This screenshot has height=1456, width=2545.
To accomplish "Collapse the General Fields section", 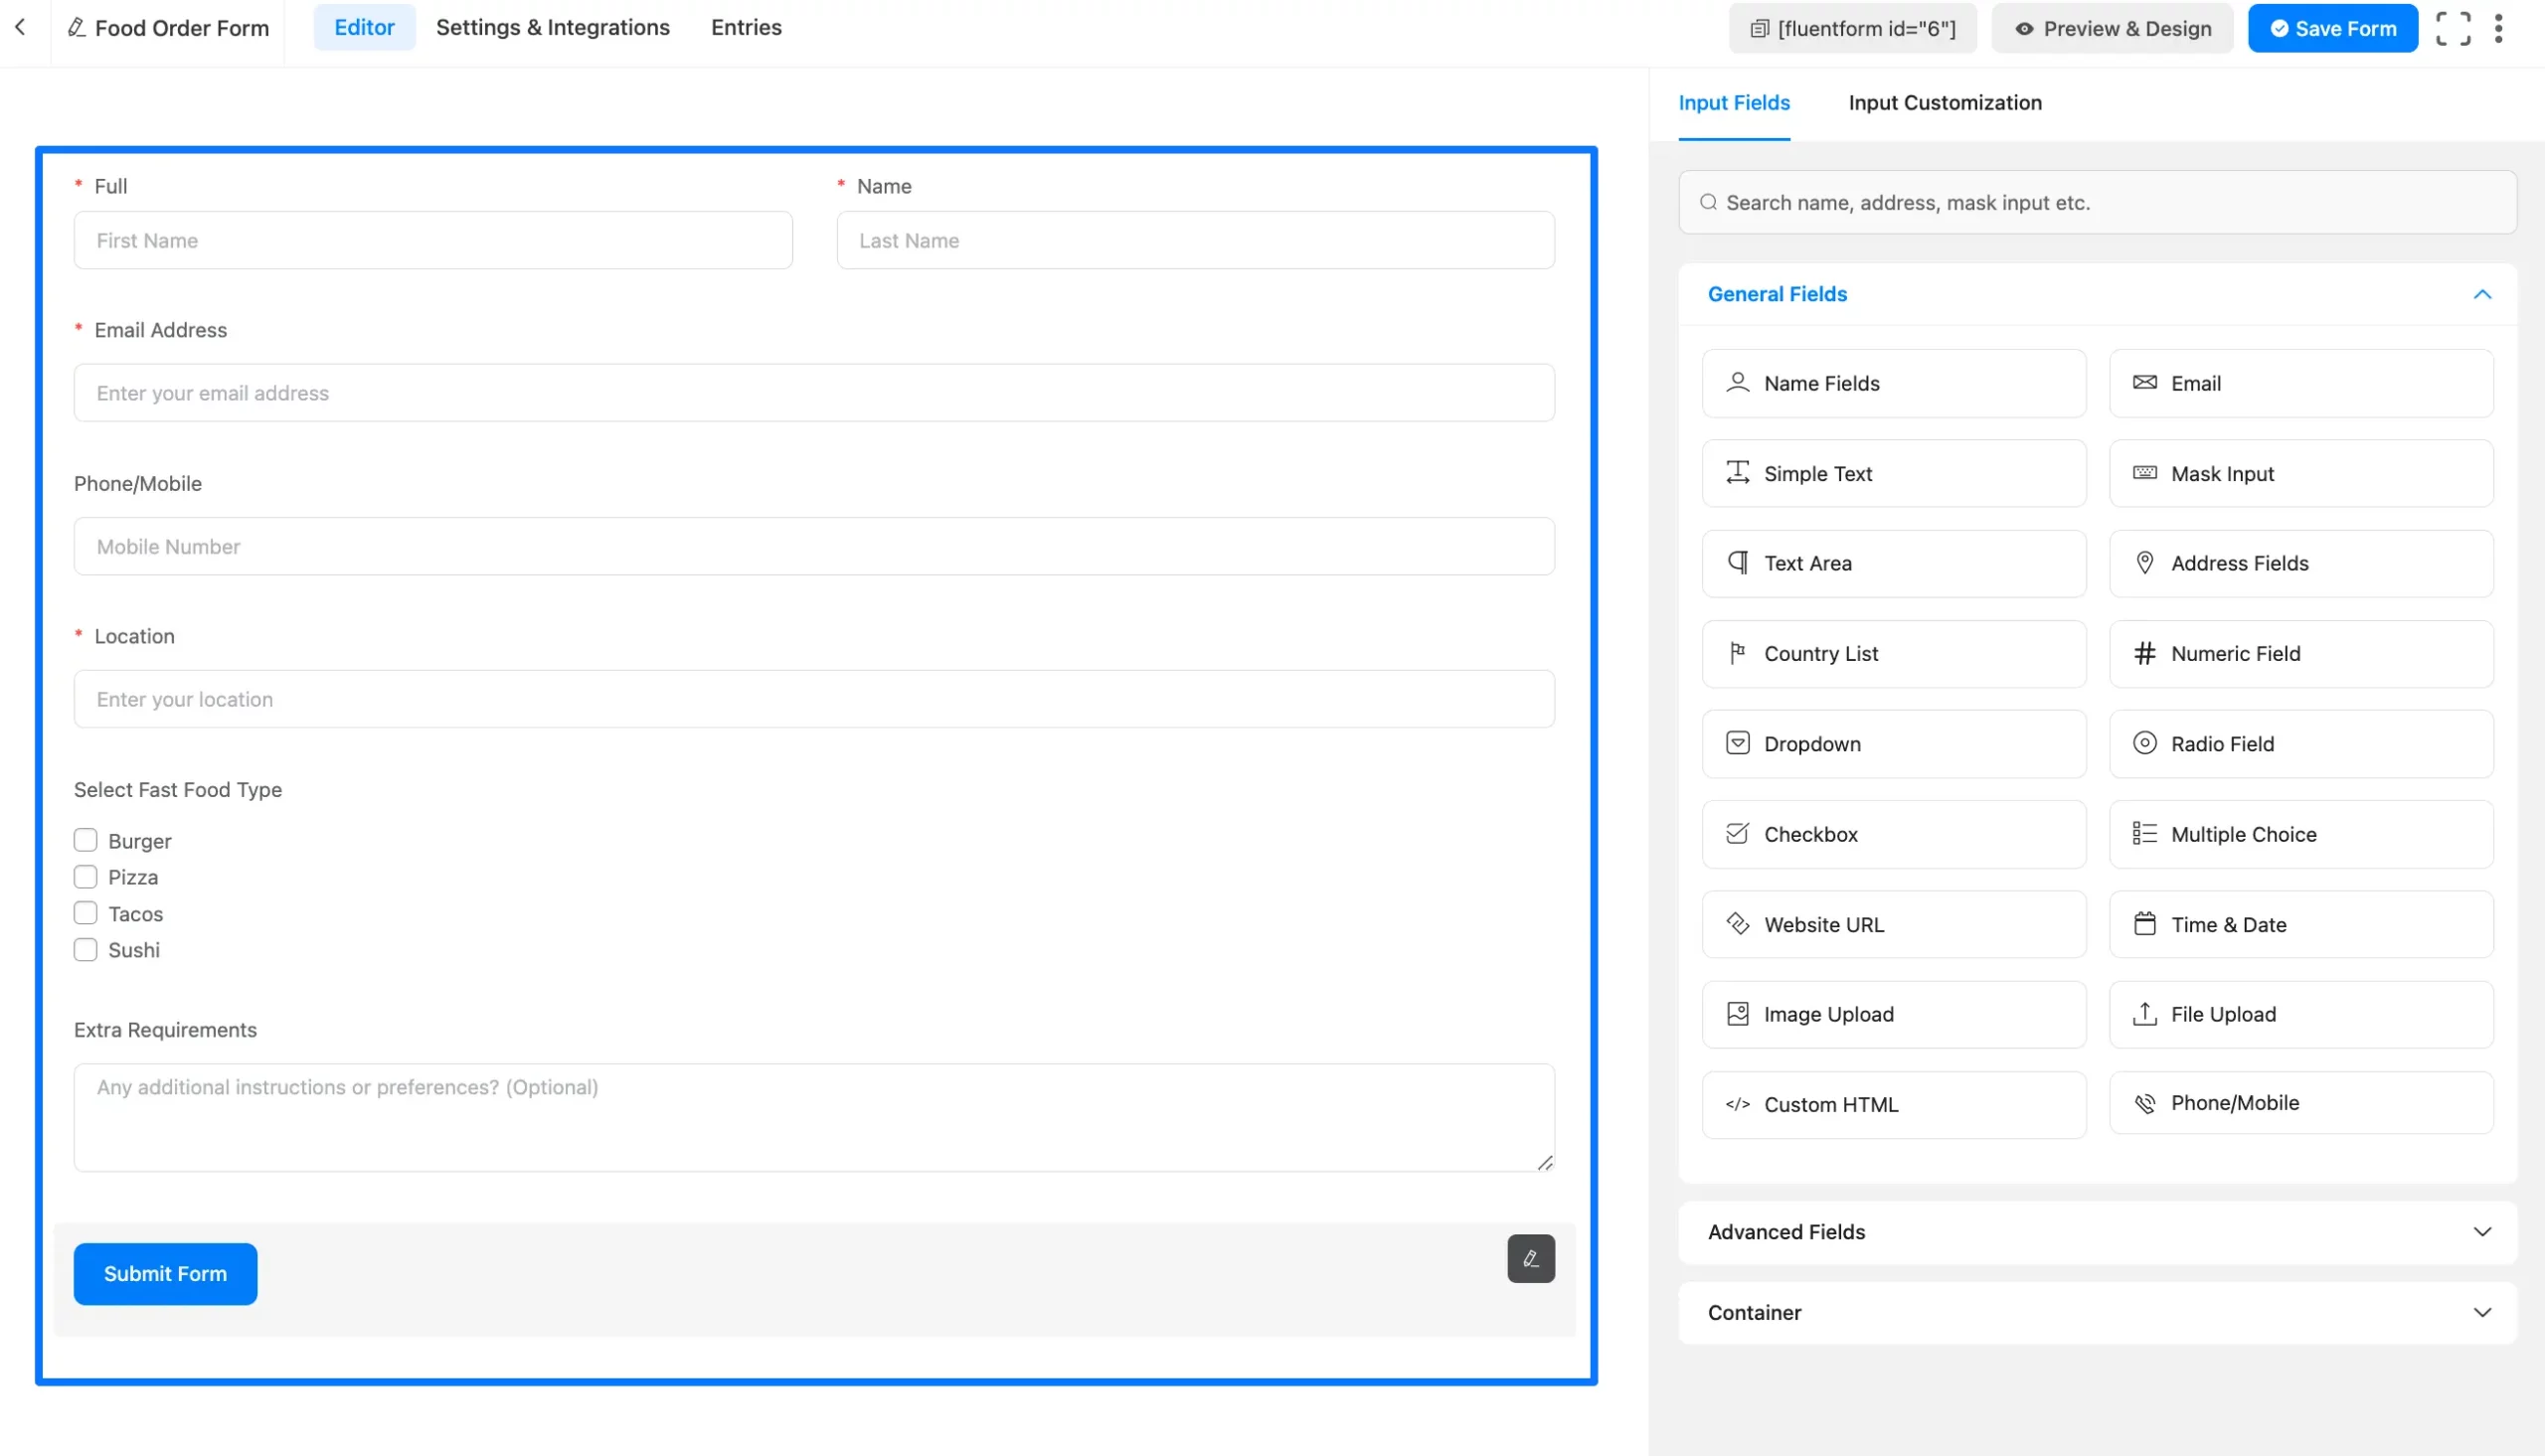I will [x=2481, y=294].
